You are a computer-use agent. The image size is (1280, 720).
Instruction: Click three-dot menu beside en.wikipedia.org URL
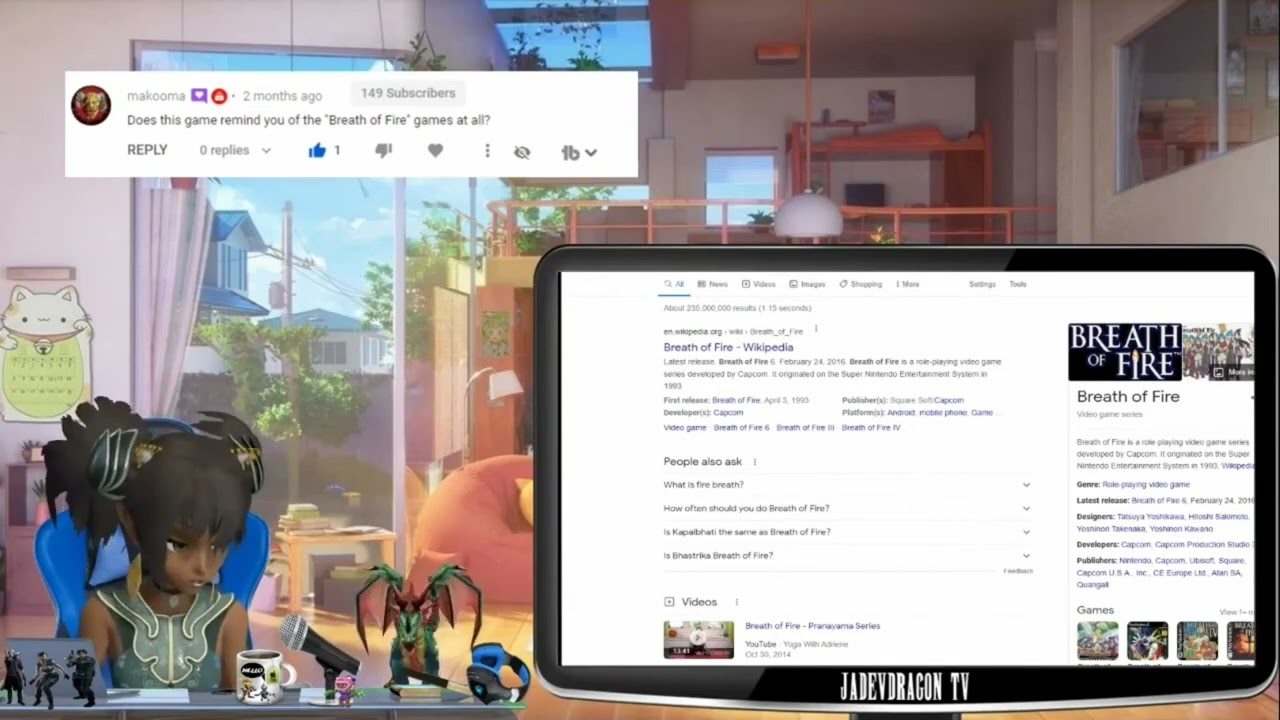pos(816,329)
